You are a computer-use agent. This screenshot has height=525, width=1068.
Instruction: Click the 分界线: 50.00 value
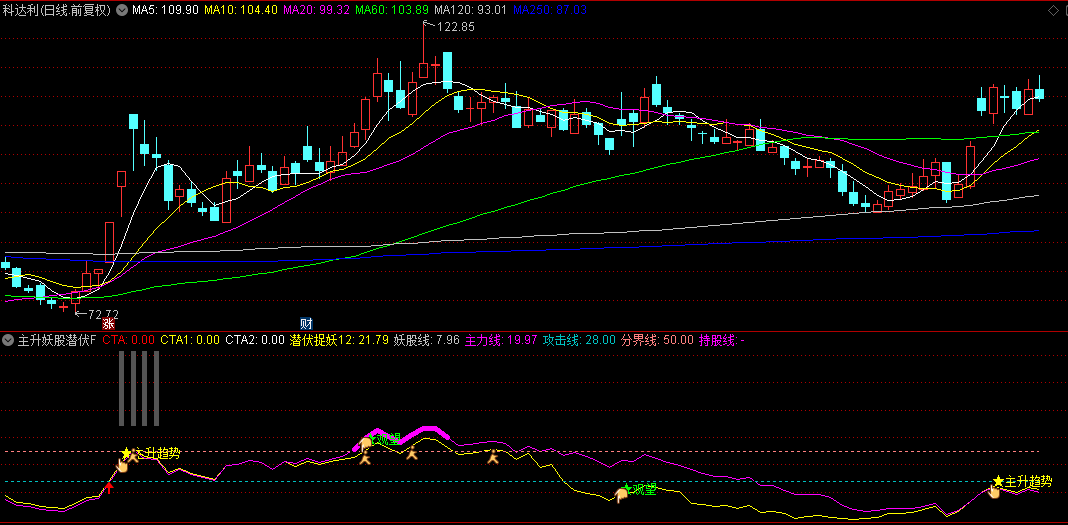point(657,339)
